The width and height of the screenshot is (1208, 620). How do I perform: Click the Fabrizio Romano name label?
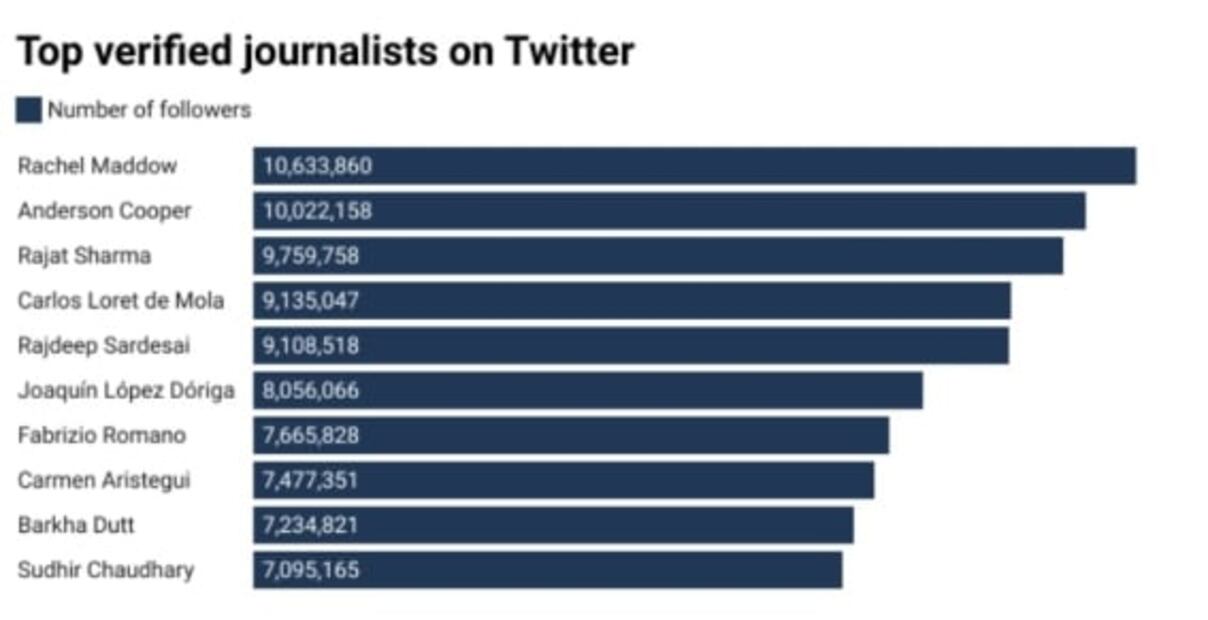pyautogui.click(x=101, y=435)
